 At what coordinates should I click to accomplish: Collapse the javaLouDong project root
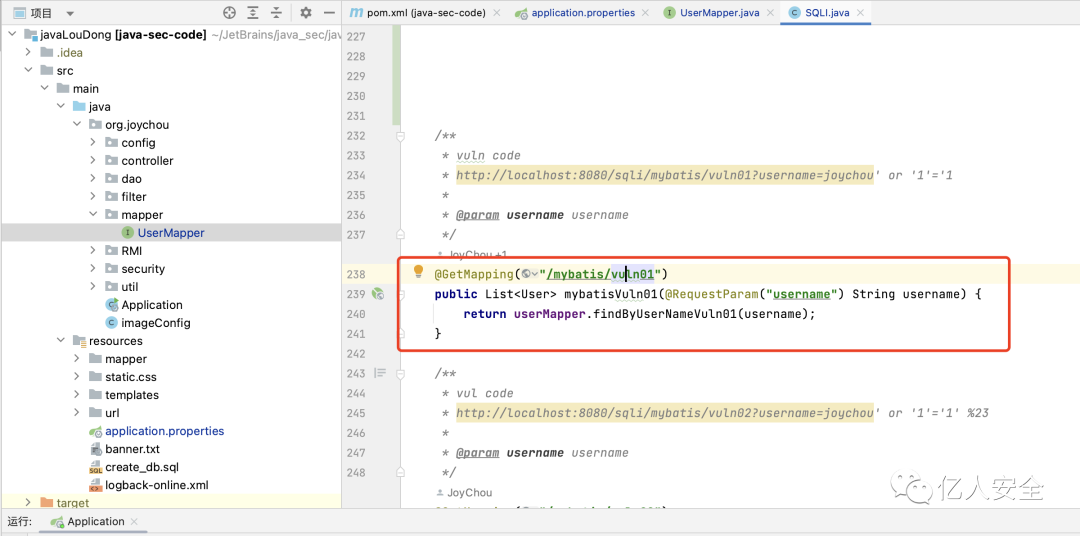pyautogui.click(x=11, y=34)
